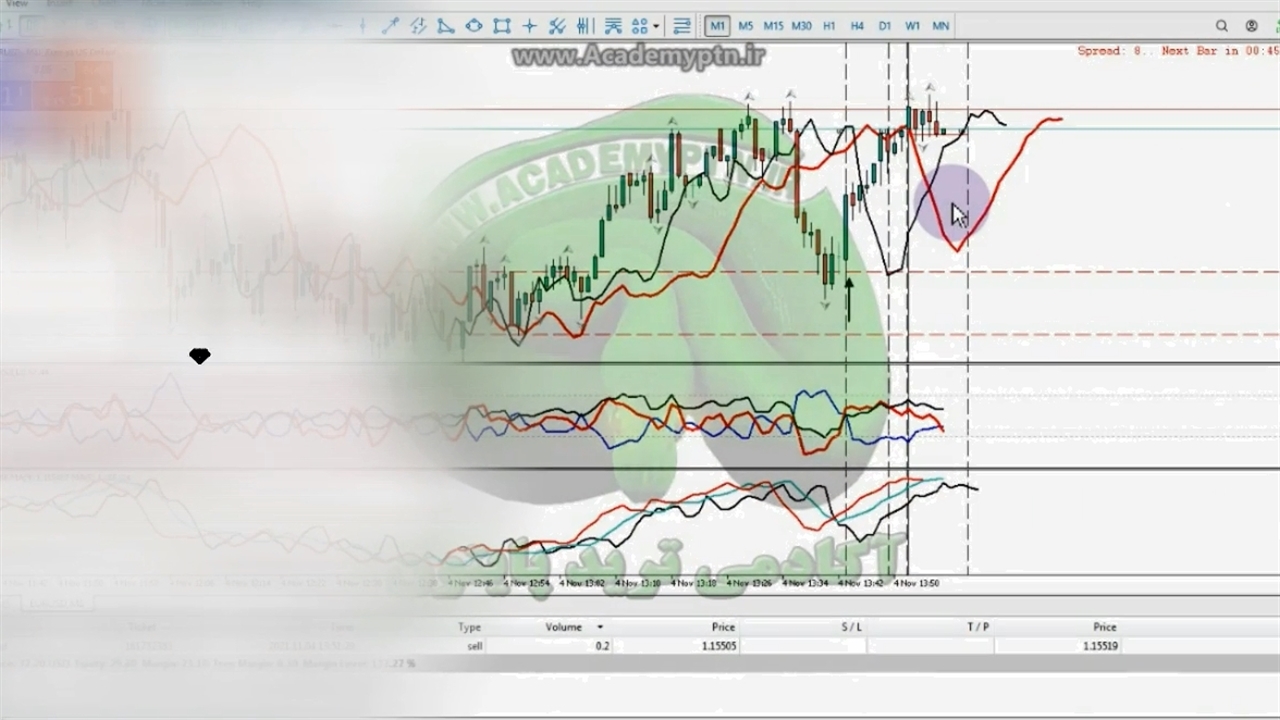Open the object list lines icon
This screenshot has height=720, width=1280.
[682, 26]
